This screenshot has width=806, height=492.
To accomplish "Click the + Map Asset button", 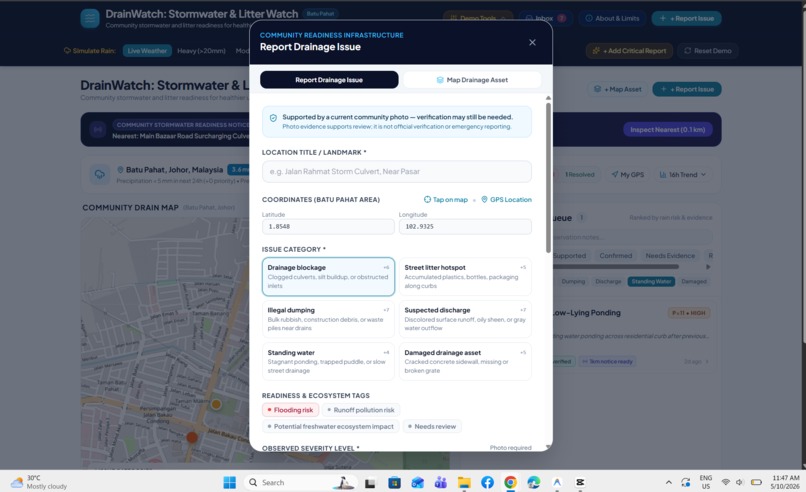I will [617, 89].
